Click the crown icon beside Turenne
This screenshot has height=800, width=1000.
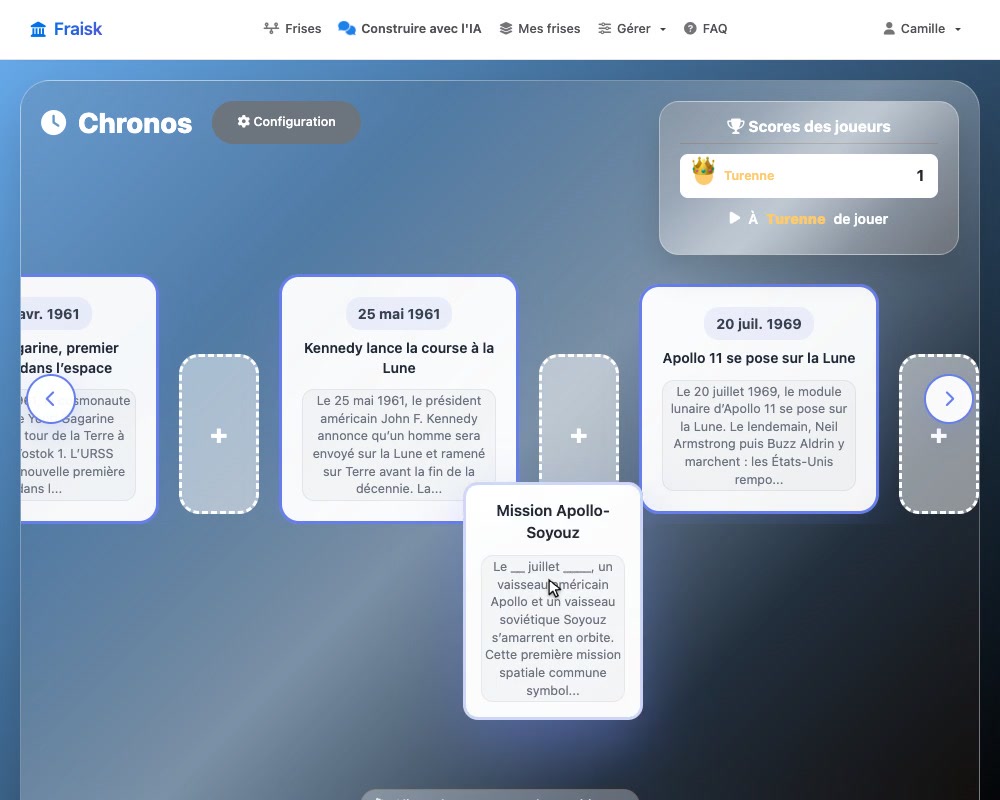click(703, 172)
